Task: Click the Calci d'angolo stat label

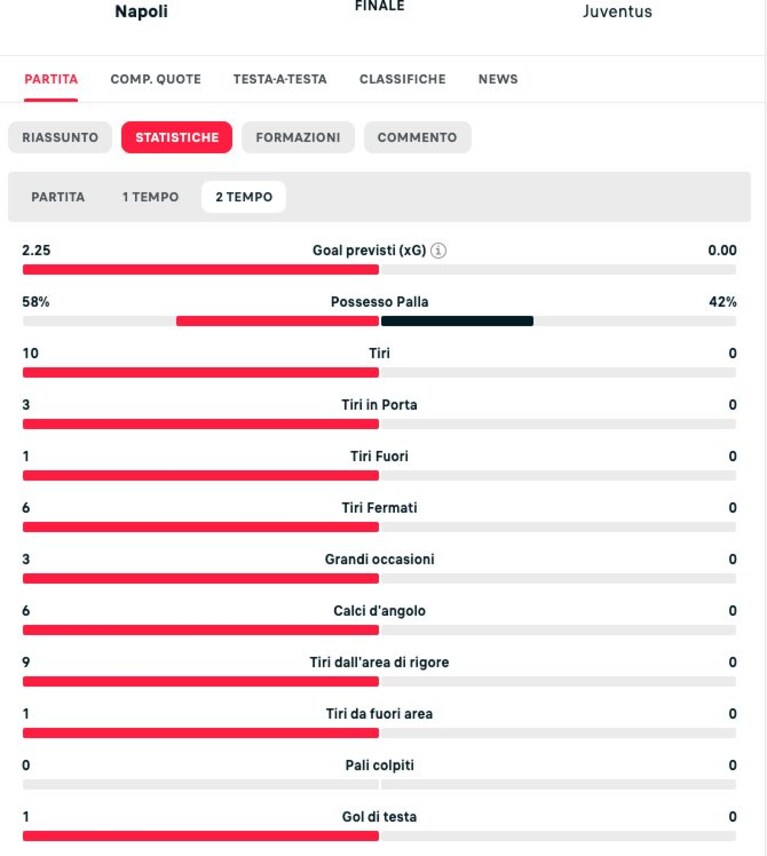Action: 379,611
